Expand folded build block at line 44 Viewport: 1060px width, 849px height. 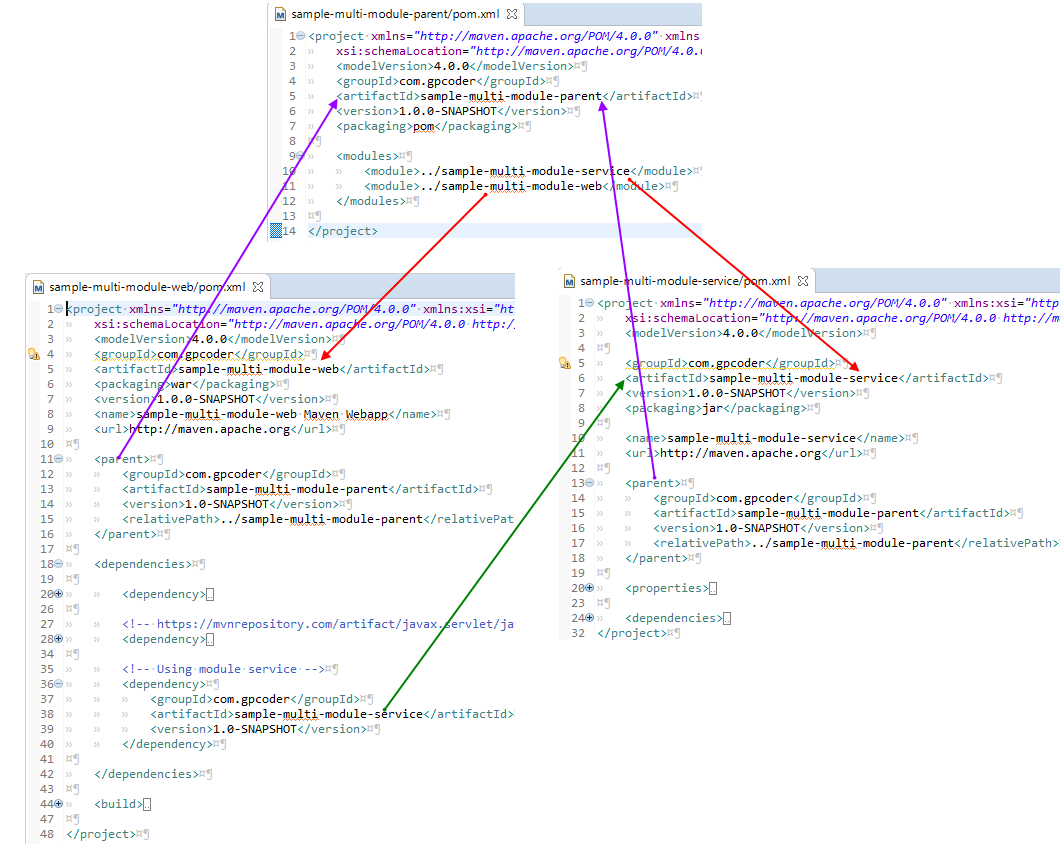coord(59,804)
